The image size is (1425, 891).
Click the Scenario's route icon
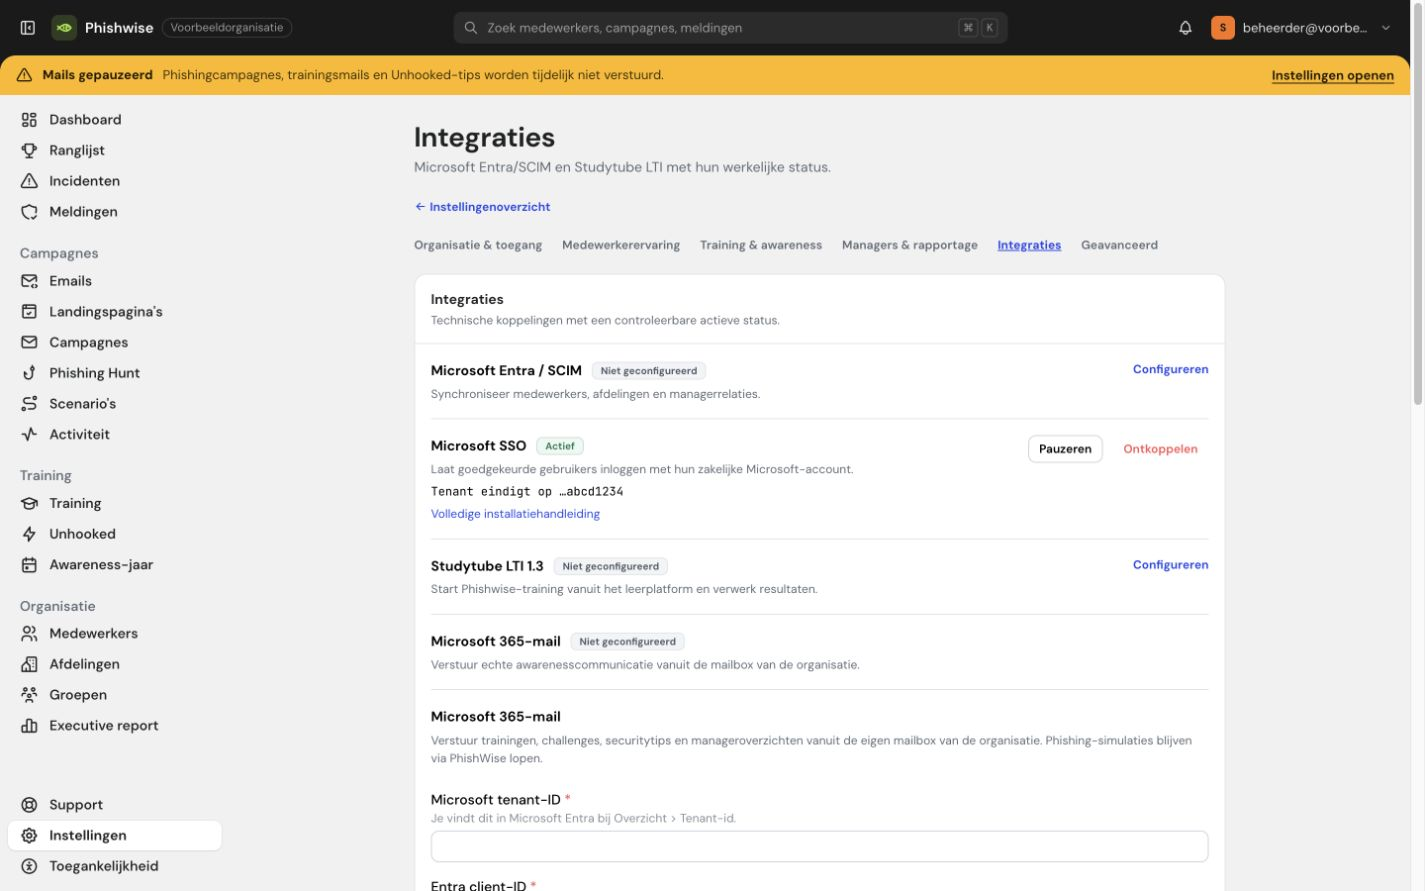tap(29, 404)
